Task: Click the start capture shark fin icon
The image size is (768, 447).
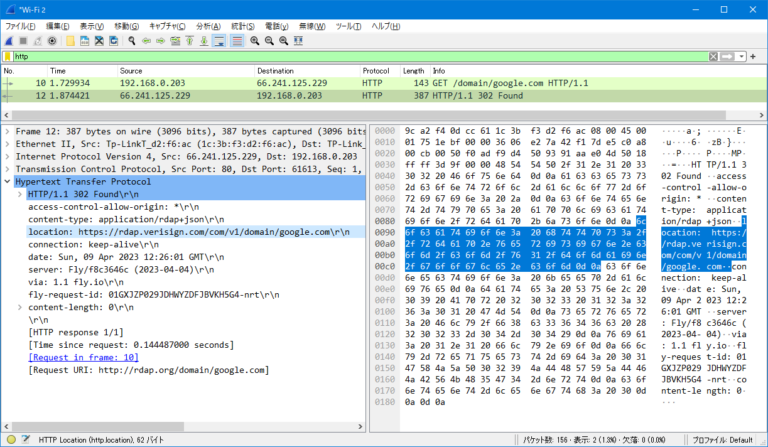Action: [9, 41]
